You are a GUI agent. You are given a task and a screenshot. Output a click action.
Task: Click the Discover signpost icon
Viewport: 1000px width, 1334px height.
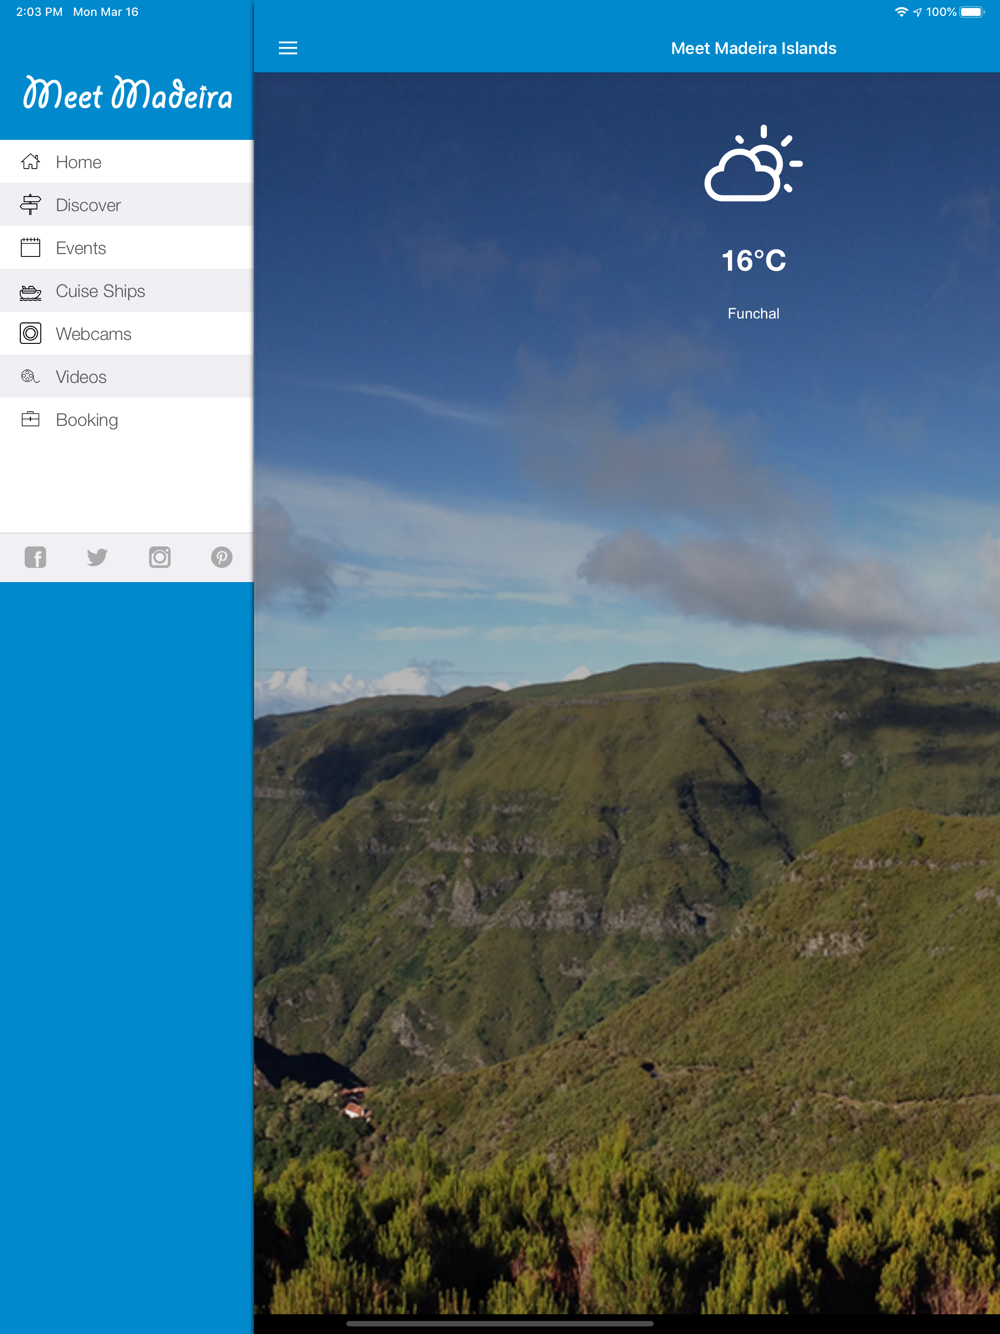click(x=31, y=204)
